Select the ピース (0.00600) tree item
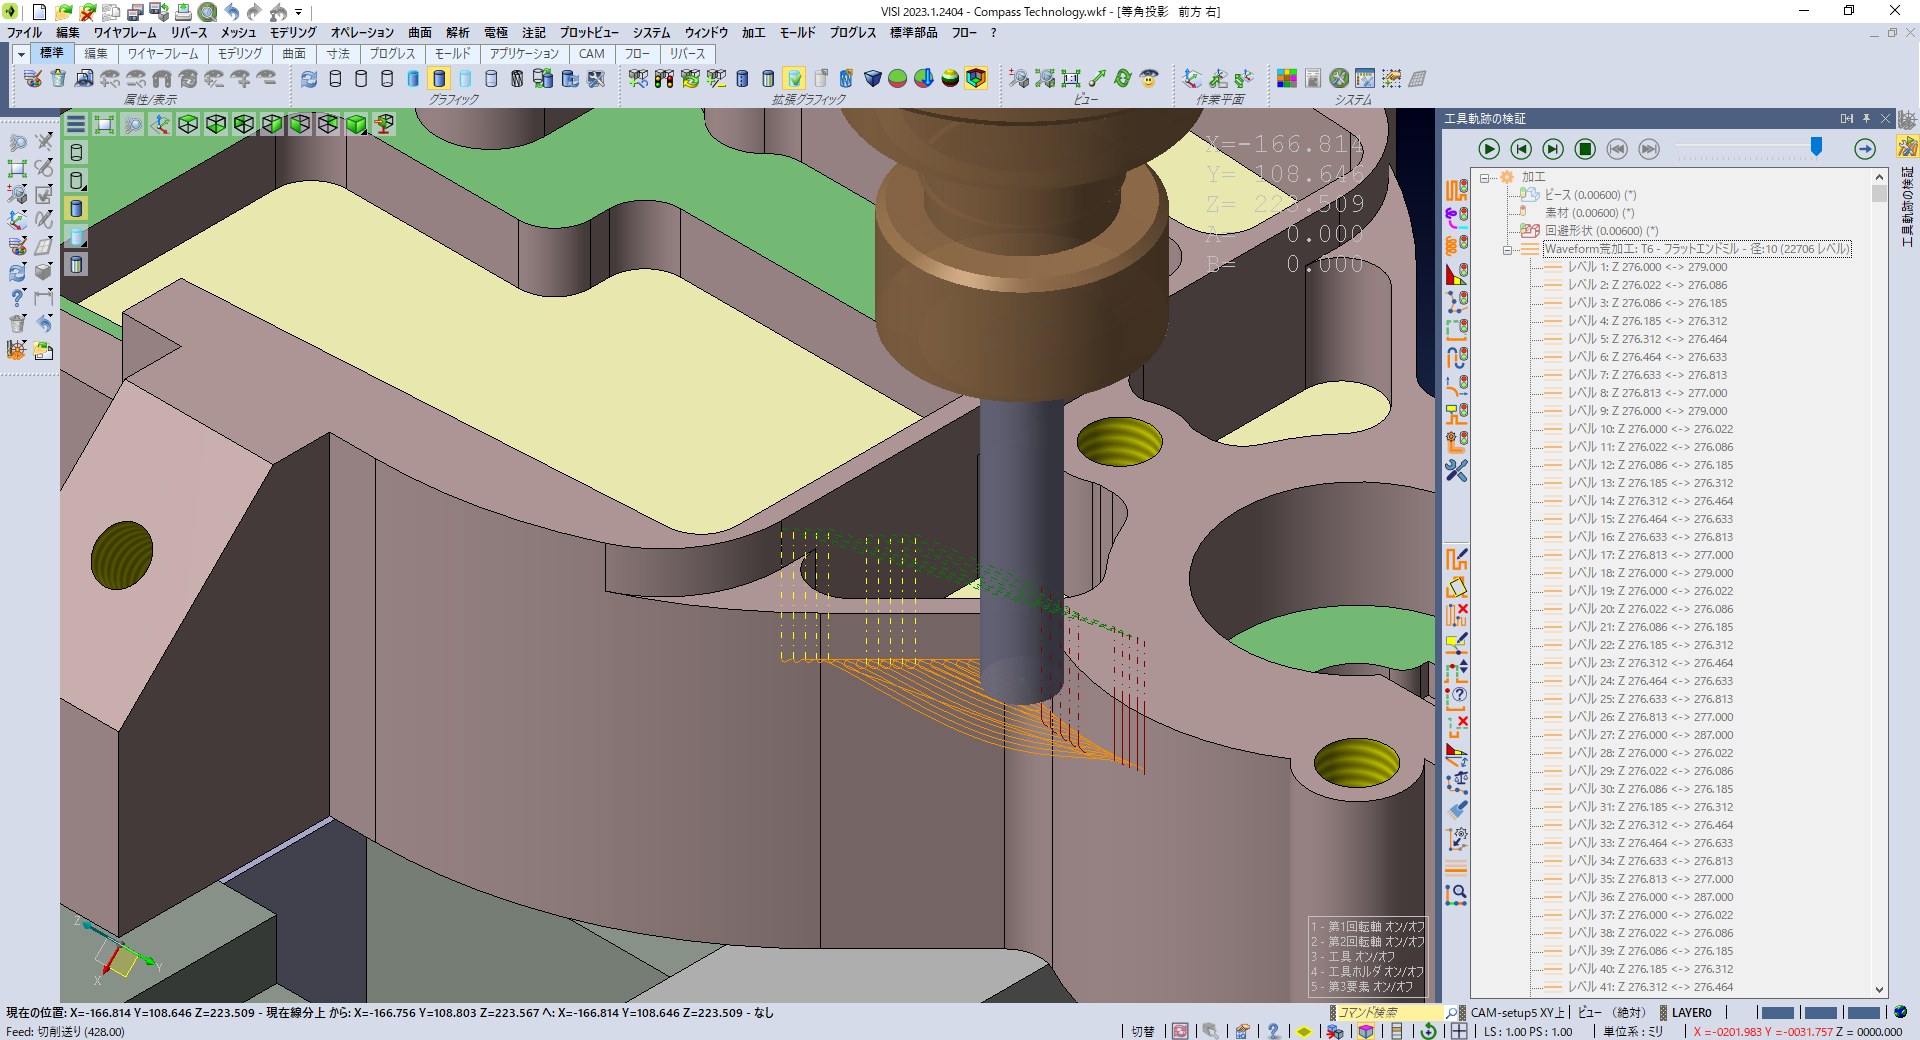Screen dimensions: 1920x1040 1590,195
